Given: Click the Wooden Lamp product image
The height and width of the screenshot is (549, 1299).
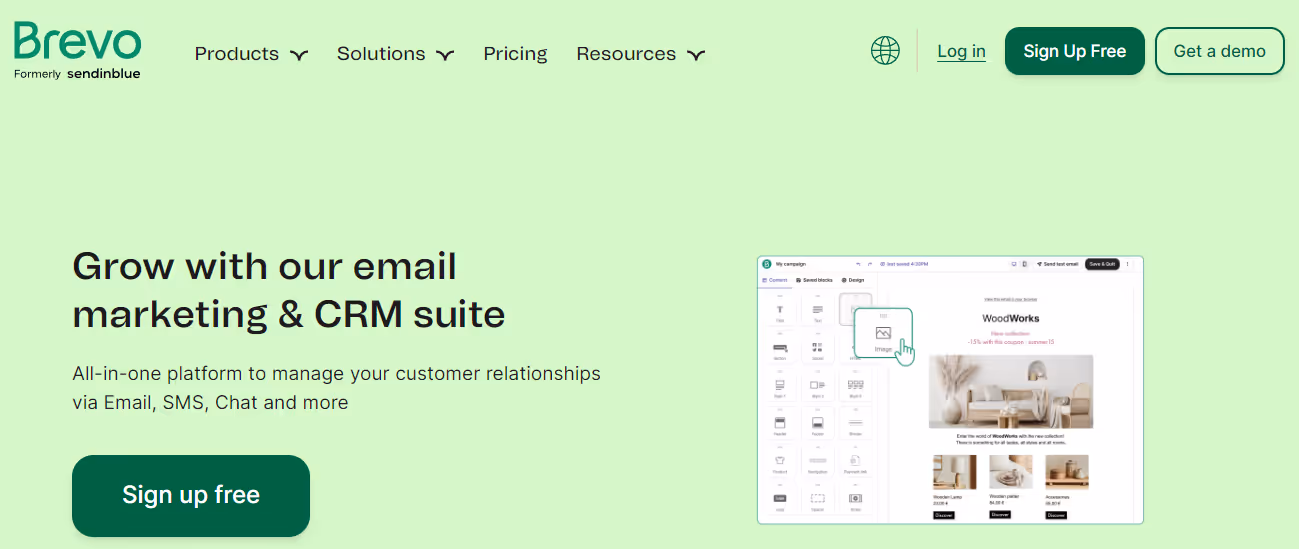Looking at the screenshot, I should coord(954,472).
